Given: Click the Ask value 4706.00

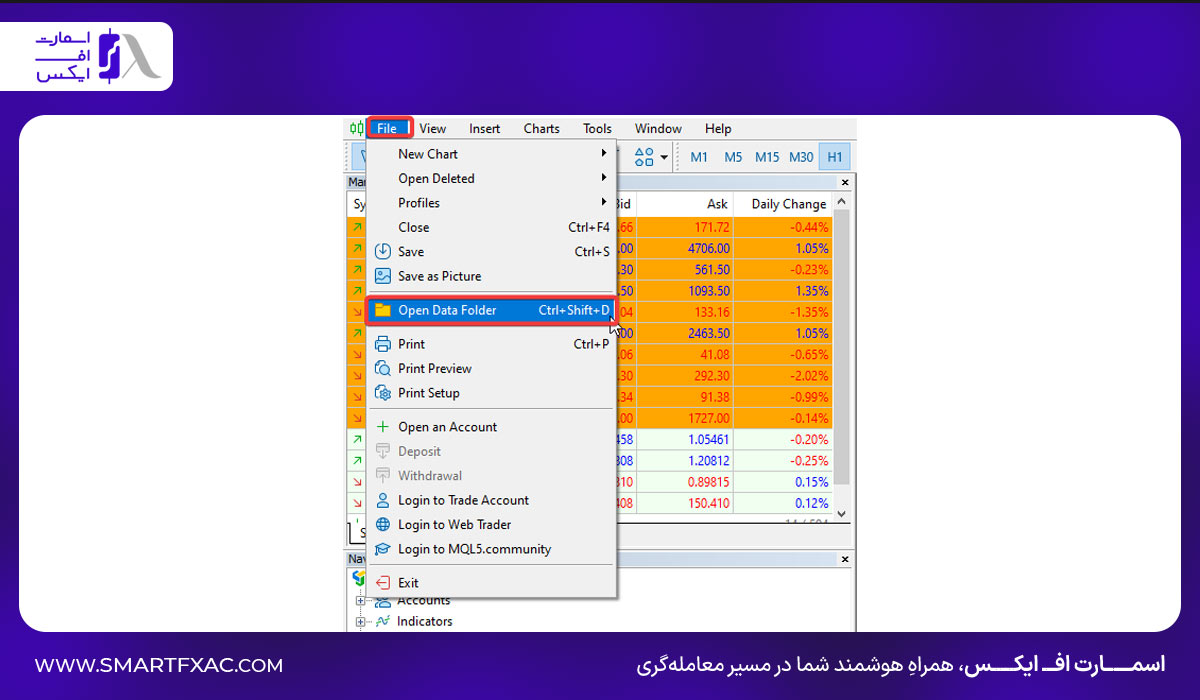Looking at the screenshot, I should 708,248.
